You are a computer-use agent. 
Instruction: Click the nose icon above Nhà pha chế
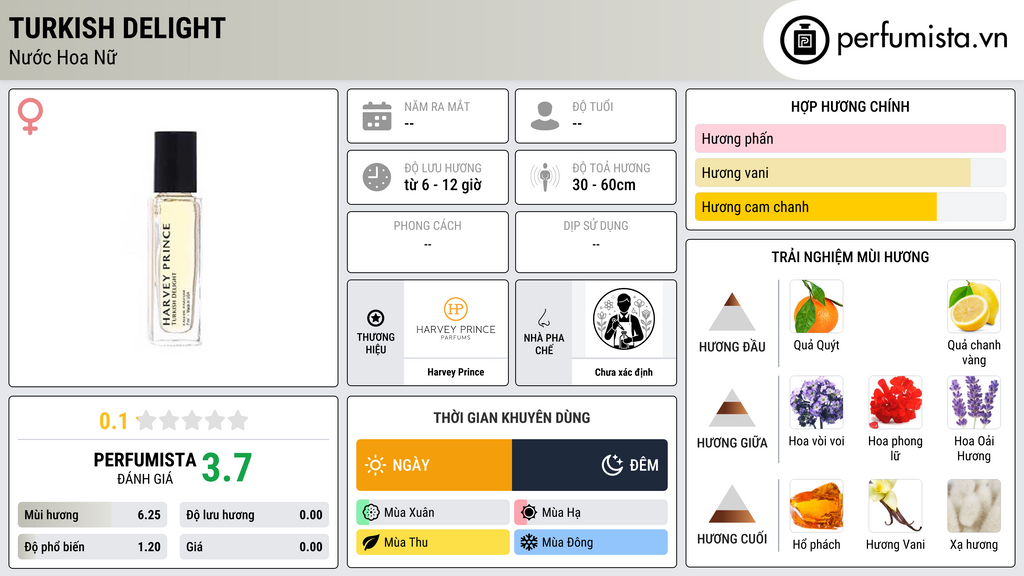(x=543, y=318)
